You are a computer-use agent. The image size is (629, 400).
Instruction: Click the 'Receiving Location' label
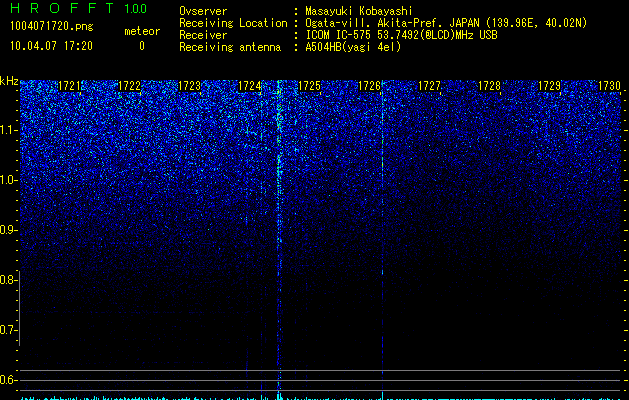point(233,23)
